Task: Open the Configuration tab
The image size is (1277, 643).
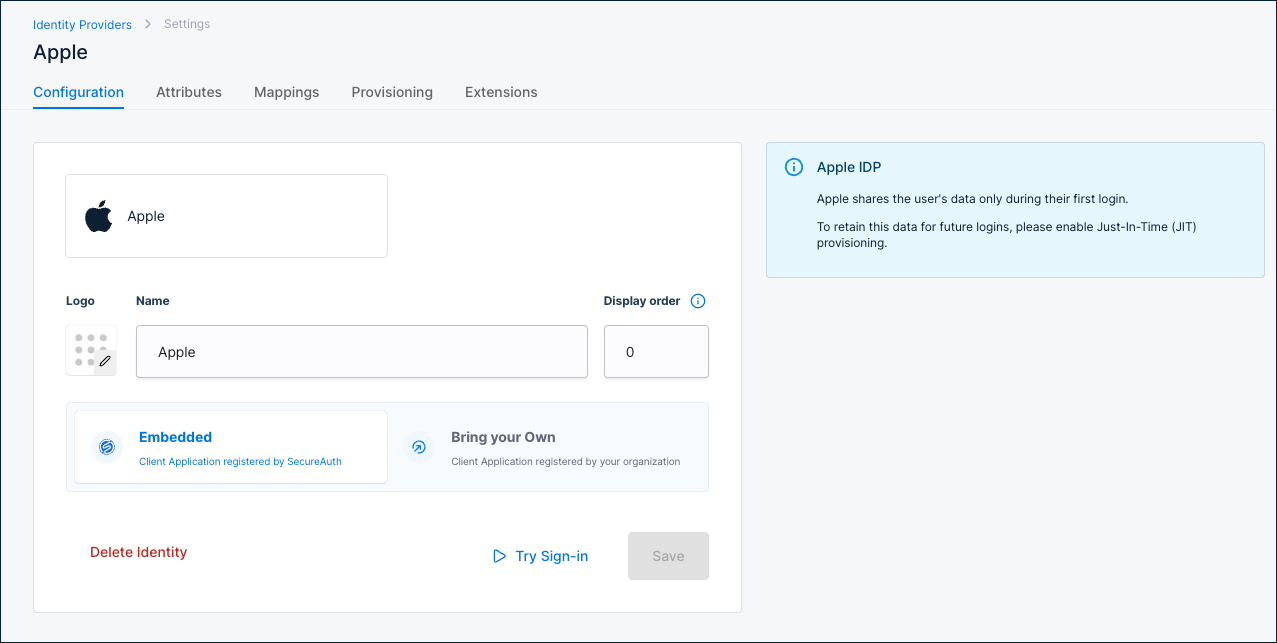Action: pyautogui.click(x=78, y=92)
